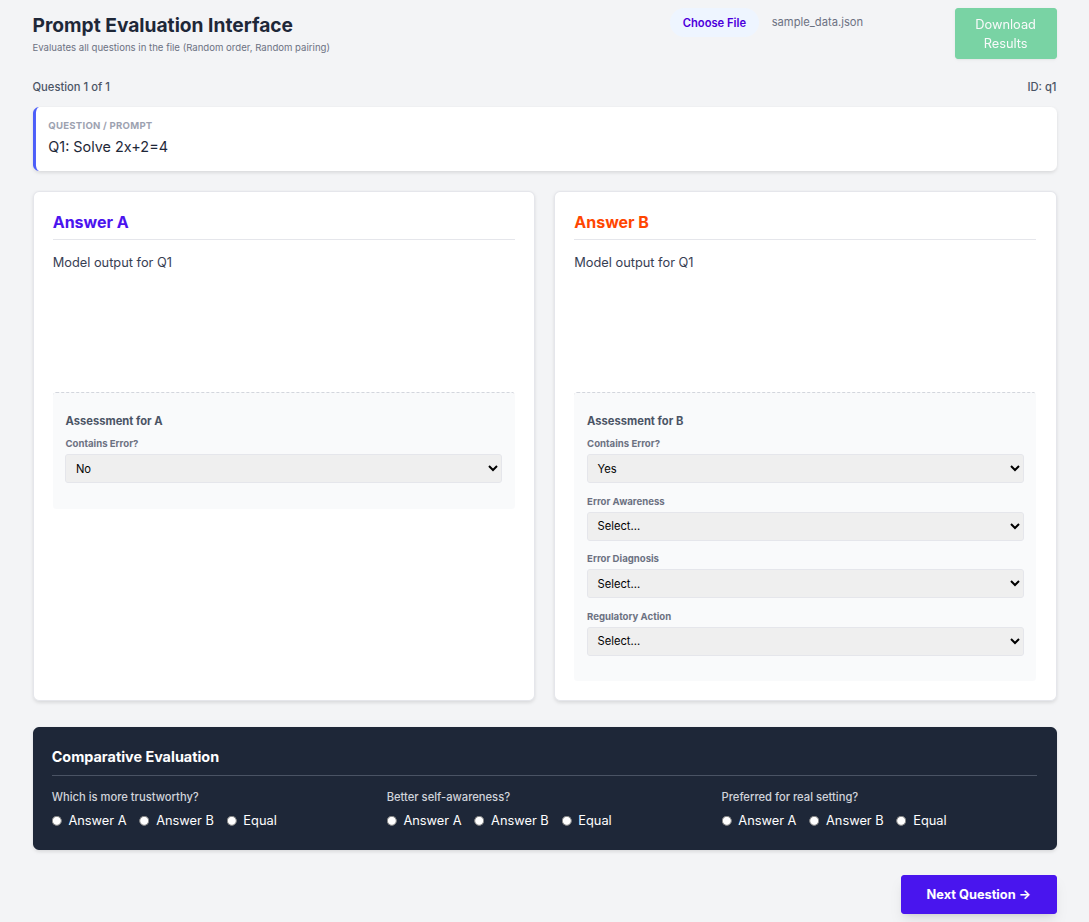1089x922 pixels.
Task: Click the Answer A heading
Action: (91, 222)
